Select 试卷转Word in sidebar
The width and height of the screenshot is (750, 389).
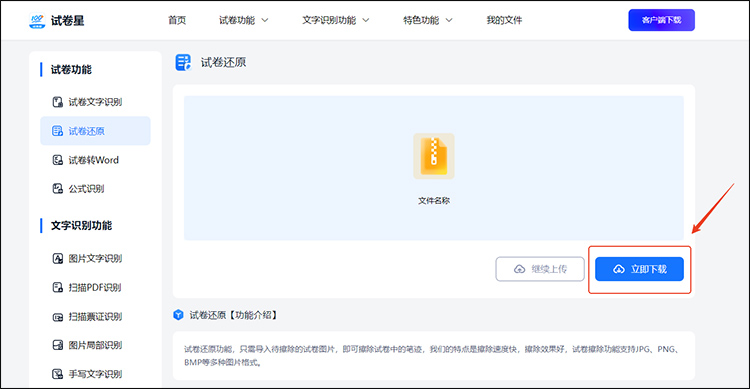click(95, 160)
